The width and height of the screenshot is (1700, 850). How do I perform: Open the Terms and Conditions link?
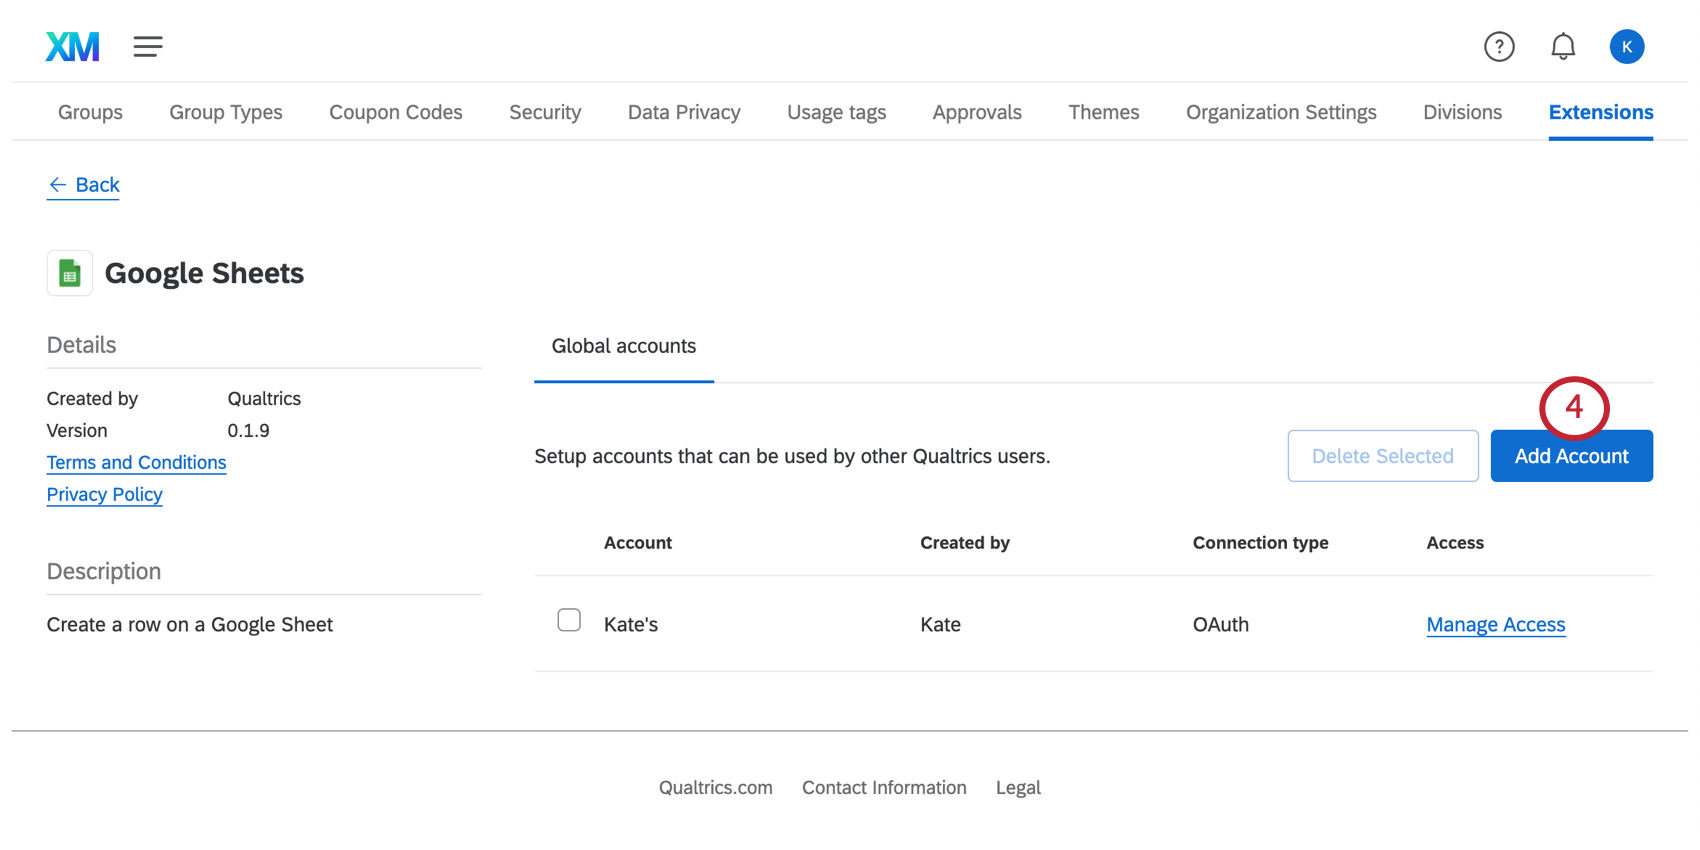tap(137, 463)
